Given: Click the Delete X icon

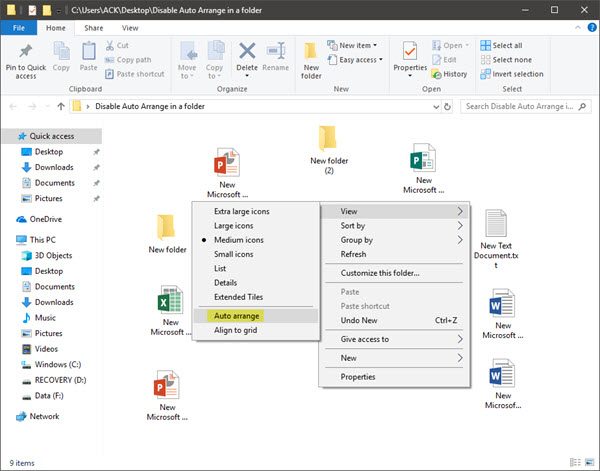Looking at the screenshot, I should click(x=247, y=51).
